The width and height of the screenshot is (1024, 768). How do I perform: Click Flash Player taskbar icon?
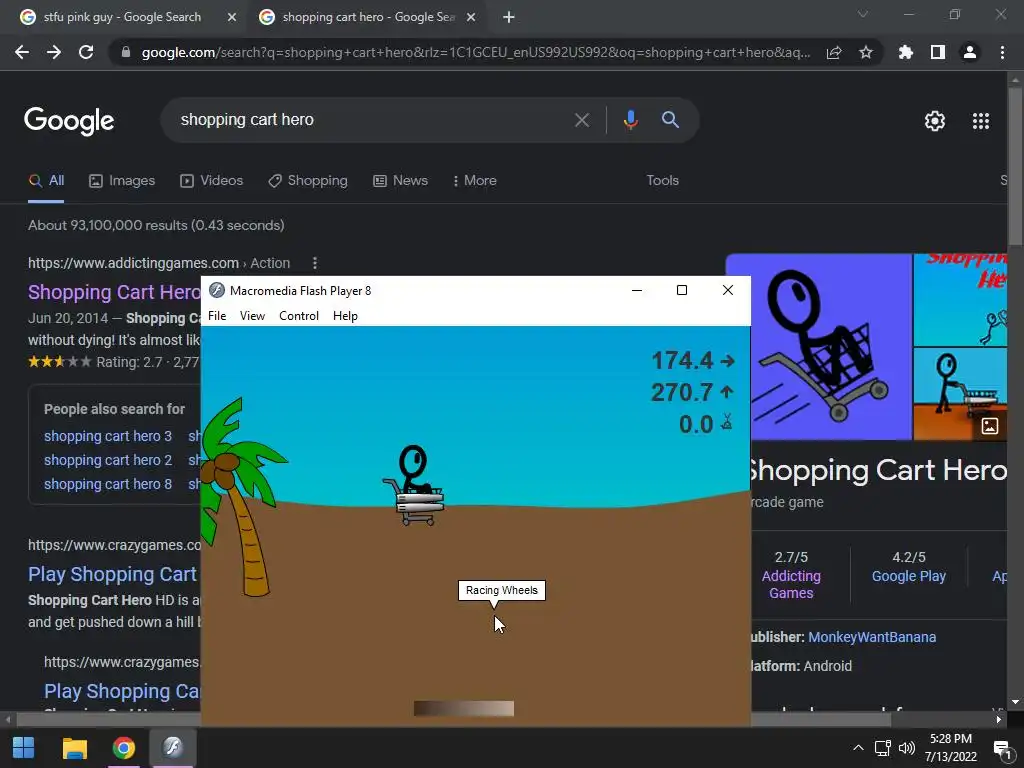pos(172,748)
